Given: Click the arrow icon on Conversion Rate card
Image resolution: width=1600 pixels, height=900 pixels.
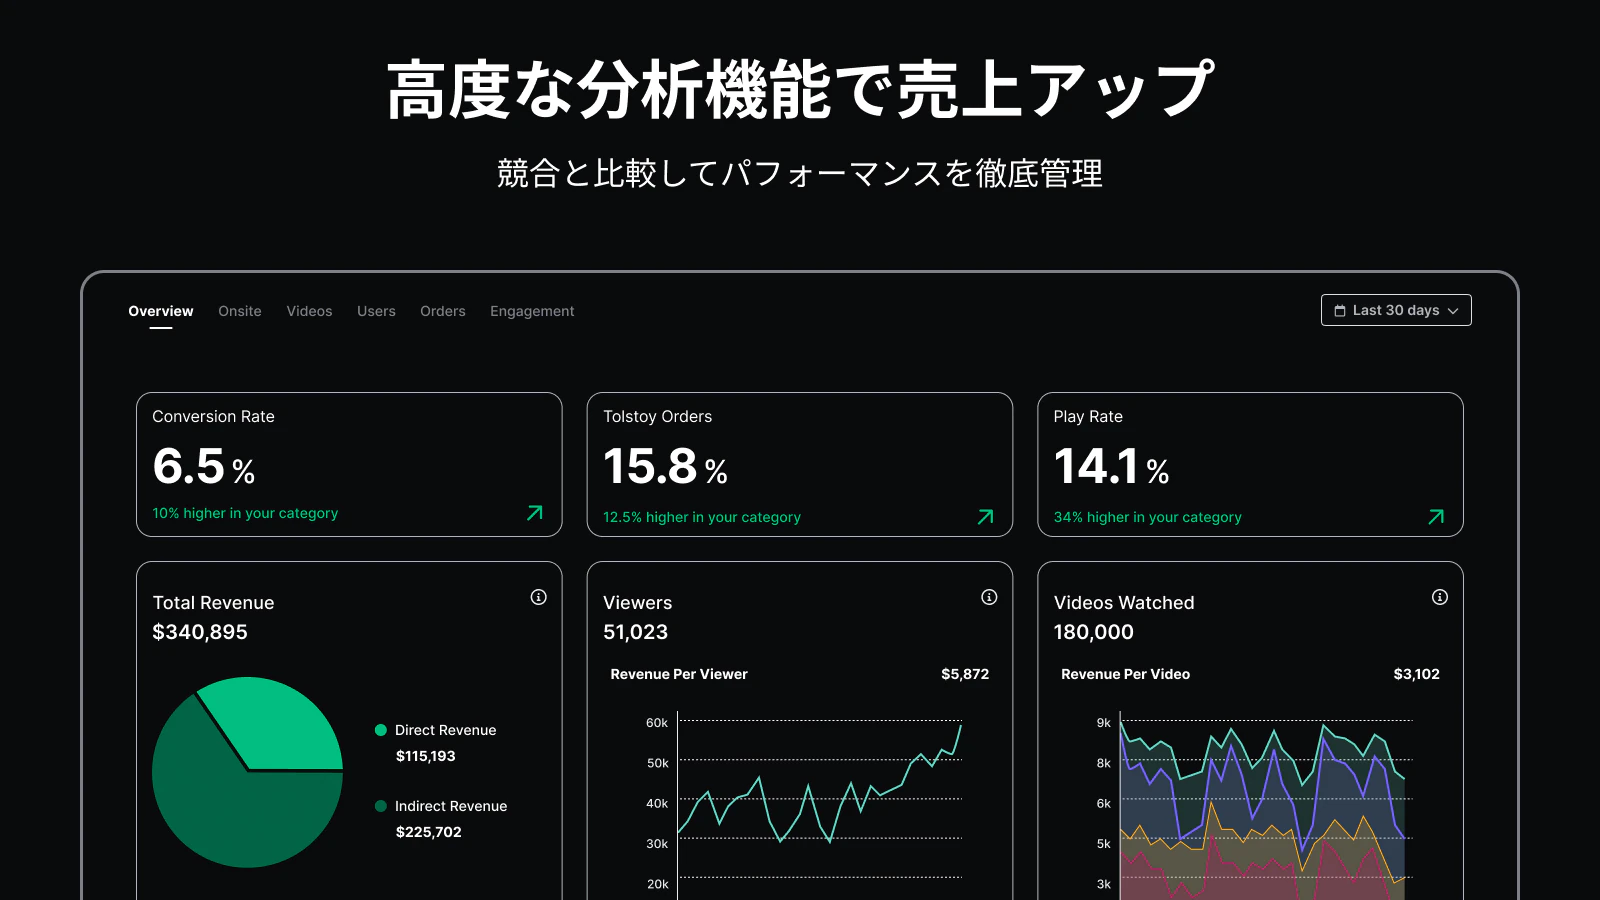Looking at the screenshot, I should click(535, 513).
